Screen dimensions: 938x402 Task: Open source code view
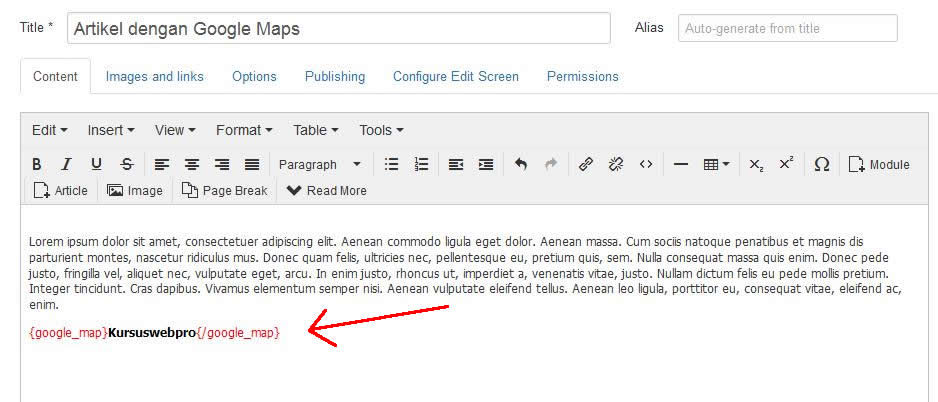click(645, 165)
